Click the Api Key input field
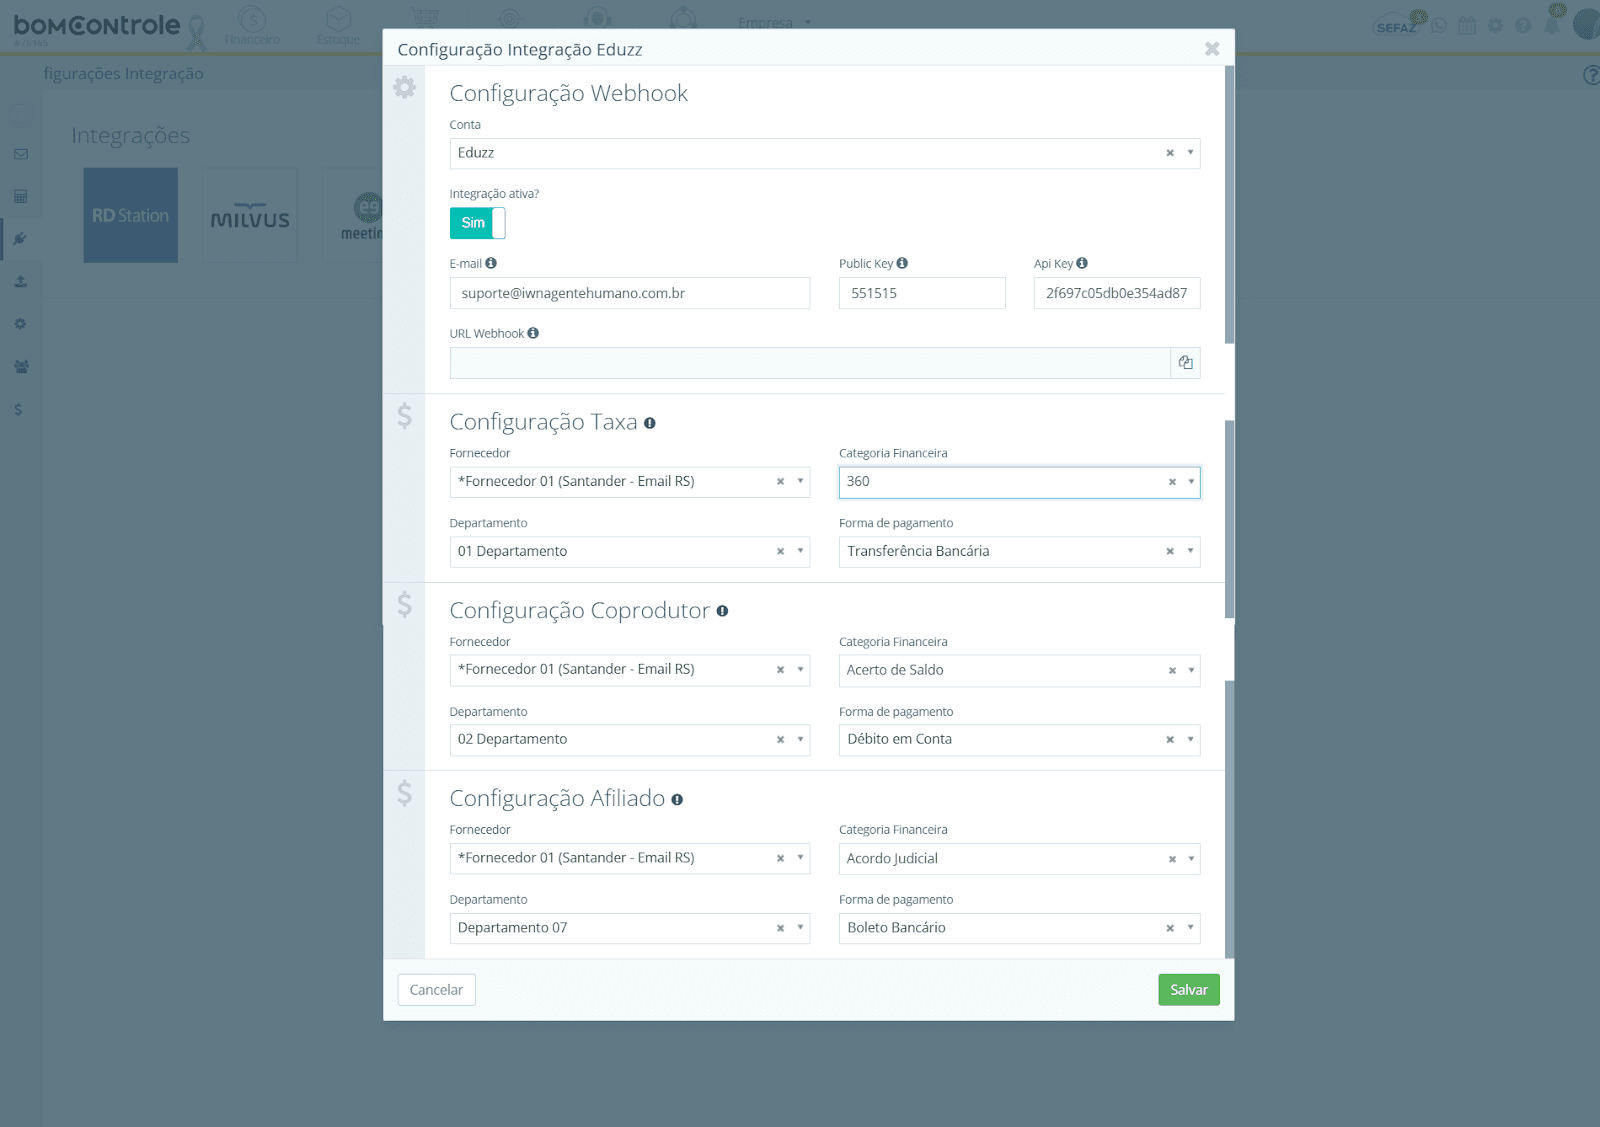Viewport: 1600px width, 1127px height. pyautogui.click(x=1117, y=293)
